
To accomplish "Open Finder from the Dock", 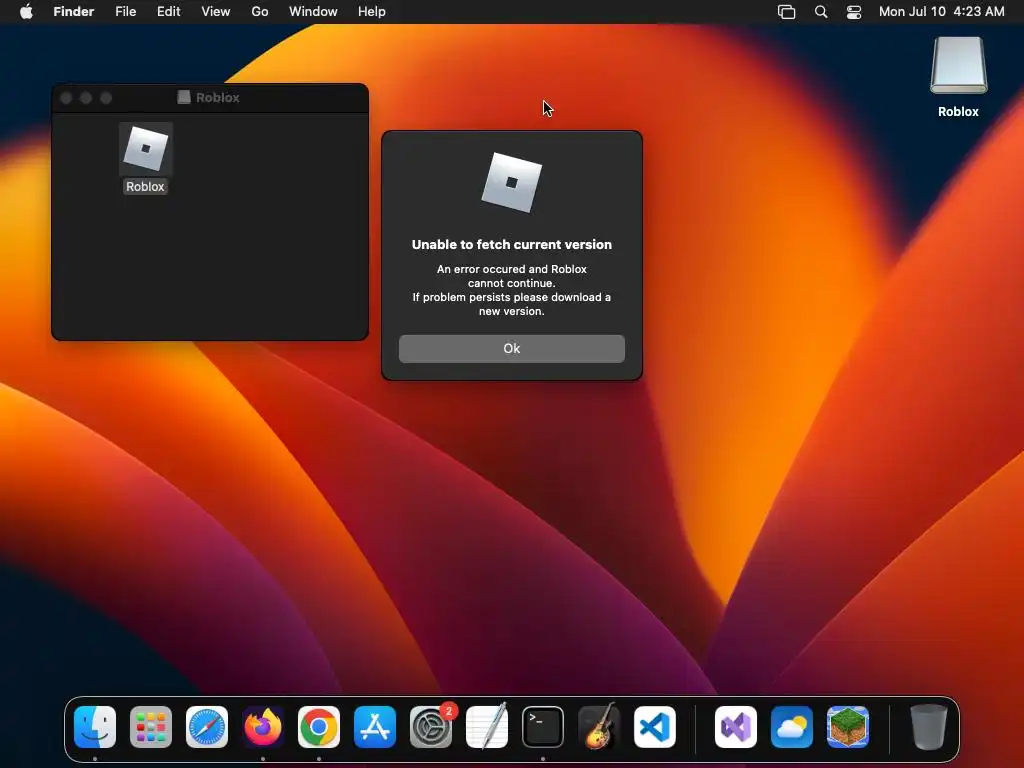I will 95,727.
